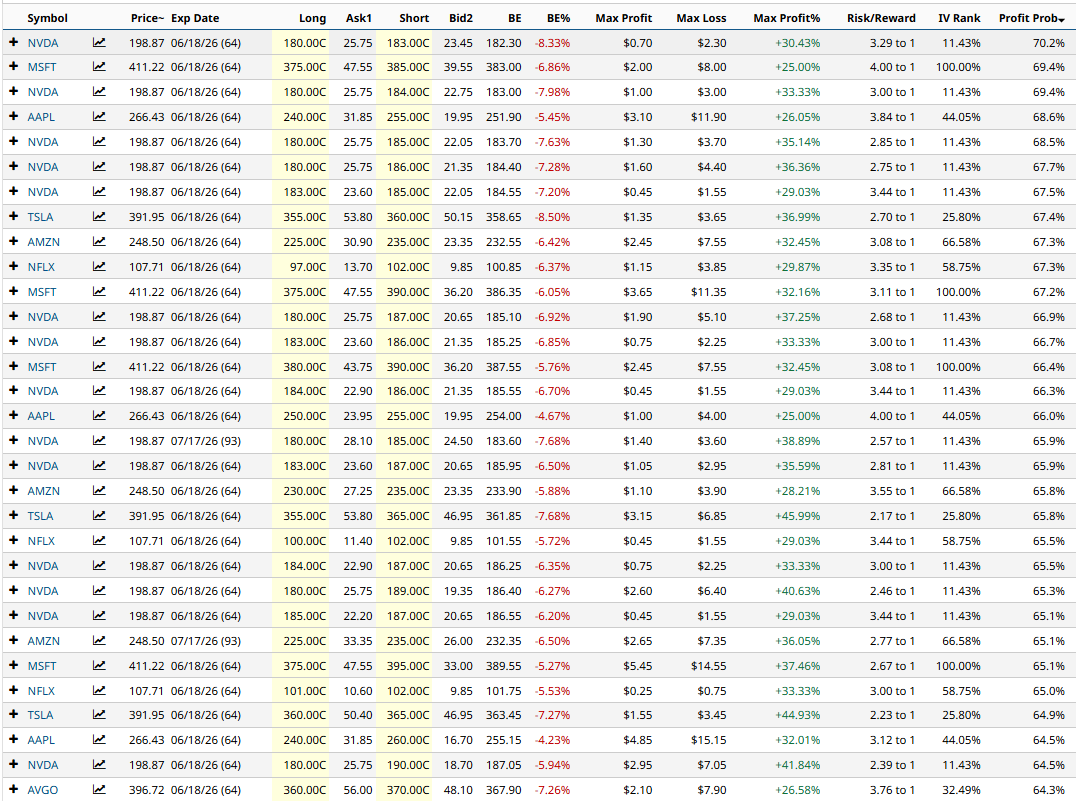Expand the NFLX 101.00C long row details
Viewport: 1076px width, 801px height.
click(13, 690)
